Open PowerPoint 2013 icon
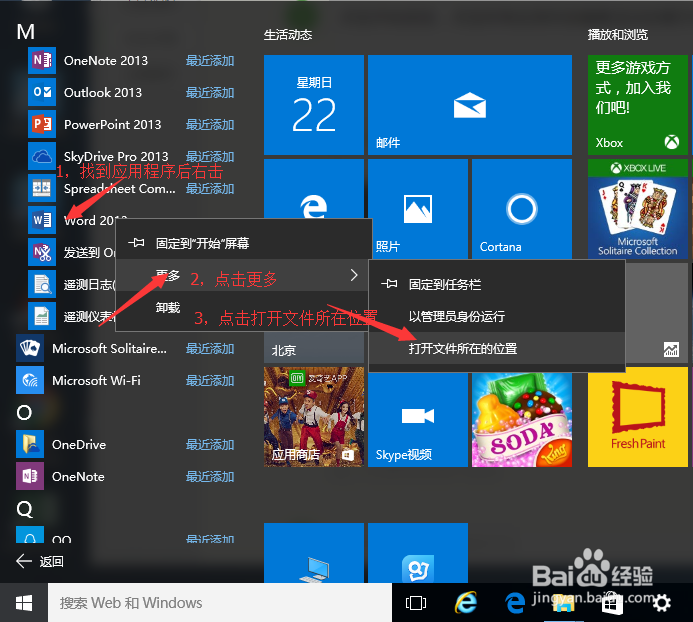 click(42, 124)
